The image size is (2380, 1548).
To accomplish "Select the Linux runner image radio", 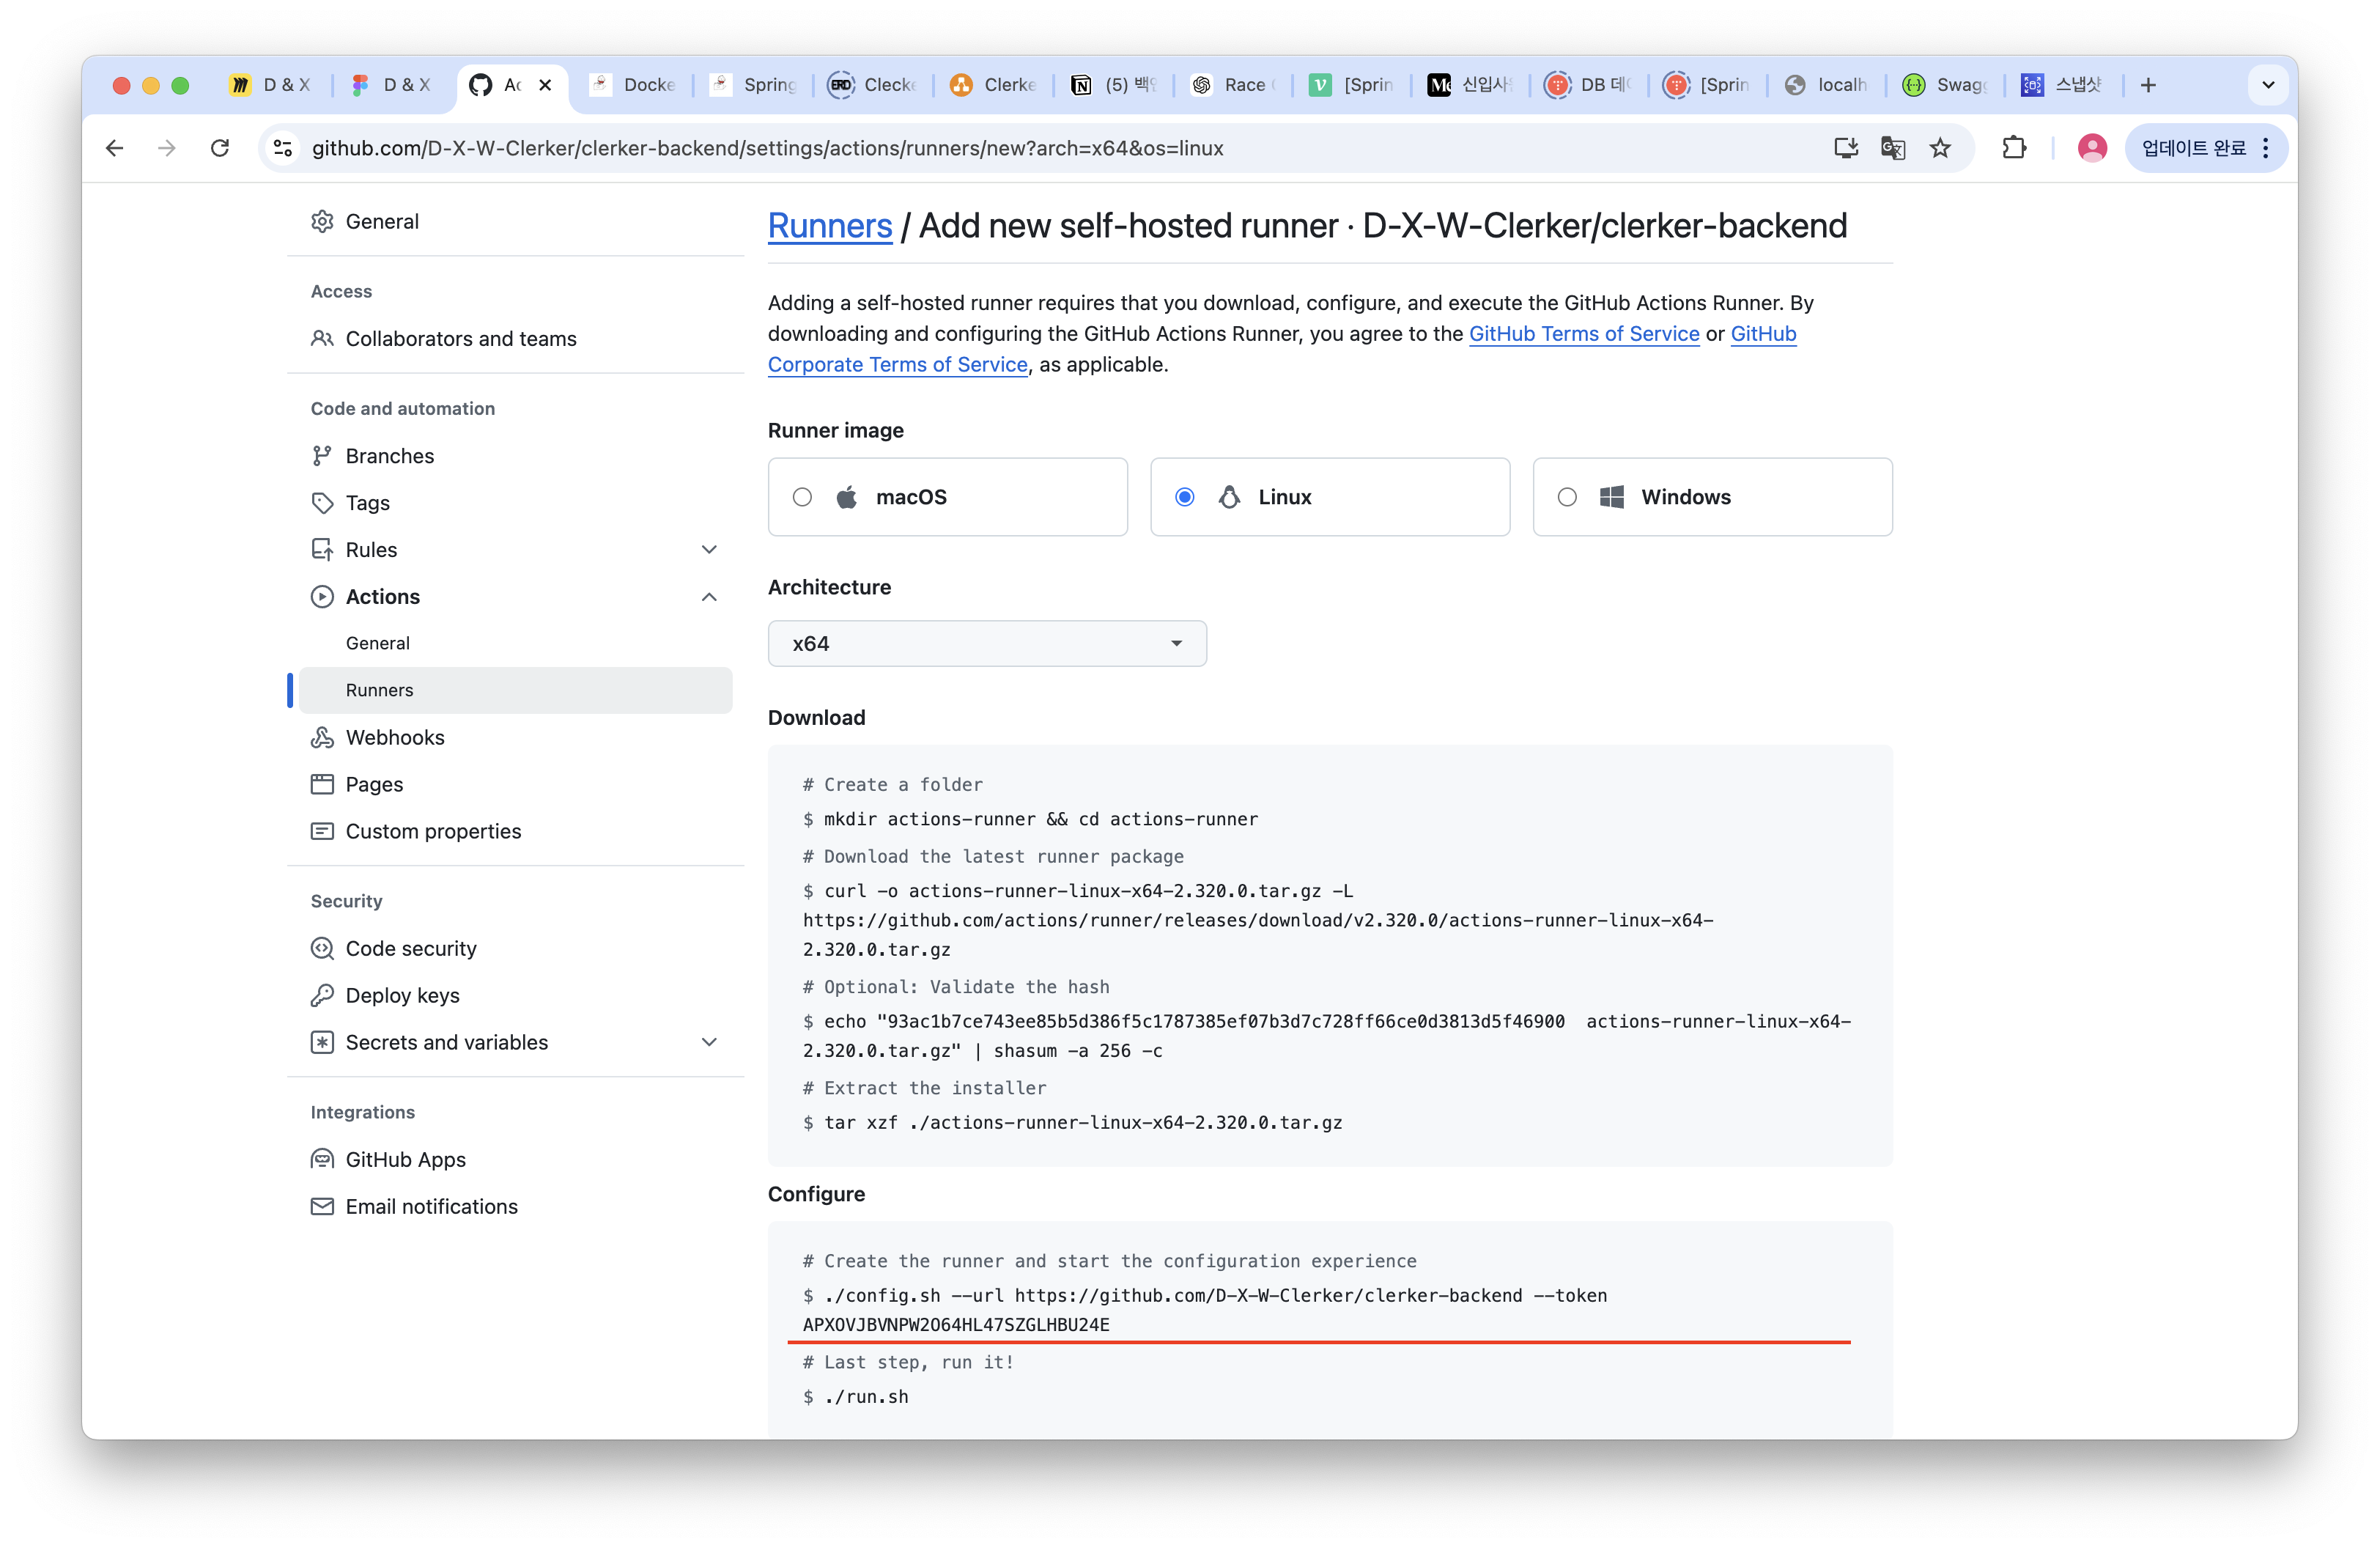I will [x=1184, y=497].
